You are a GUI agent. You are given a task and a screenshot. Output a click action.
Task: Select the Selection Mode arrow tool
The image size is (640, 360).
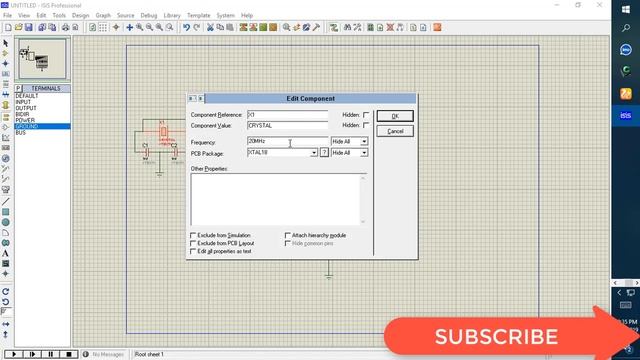coord(5,43)
